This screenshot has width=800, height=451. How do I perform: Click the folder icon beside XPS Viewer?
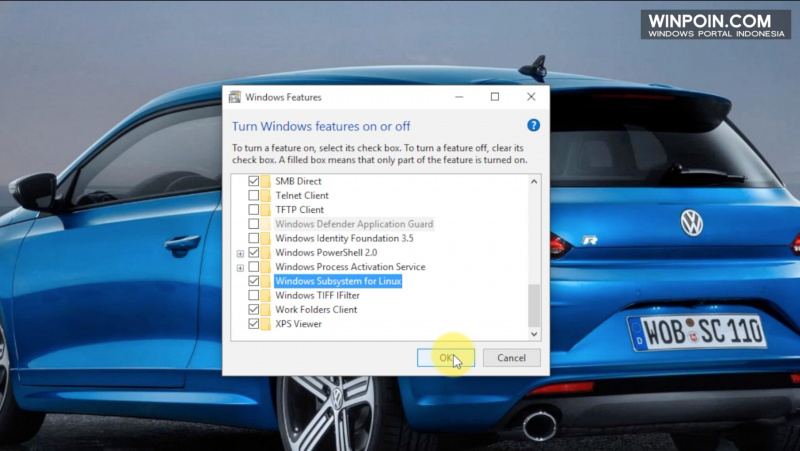coord(265,324)
